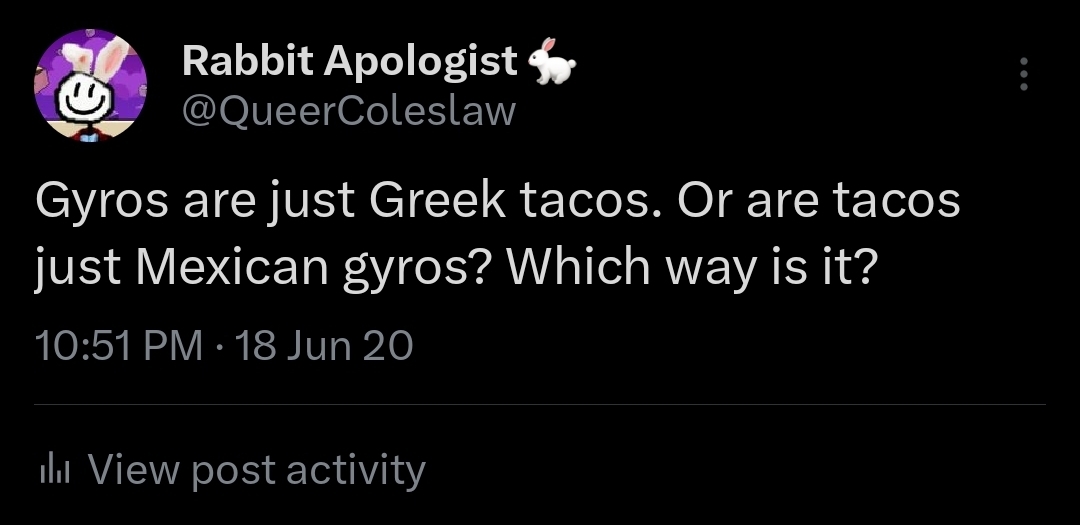Image resolution: width=1080 pixels, height=525 pixels.
Task: Click the display name Rabbit Apologist
Action: 350,62
